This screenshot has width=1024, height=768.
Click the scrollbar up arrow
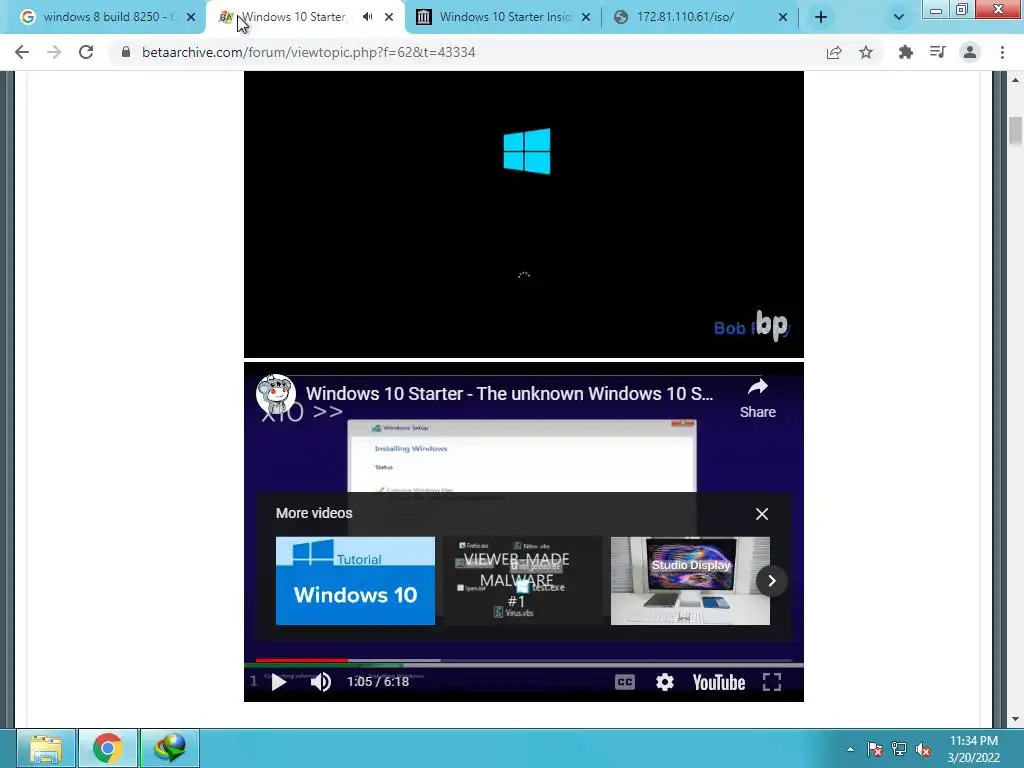tap(1015, 80)
